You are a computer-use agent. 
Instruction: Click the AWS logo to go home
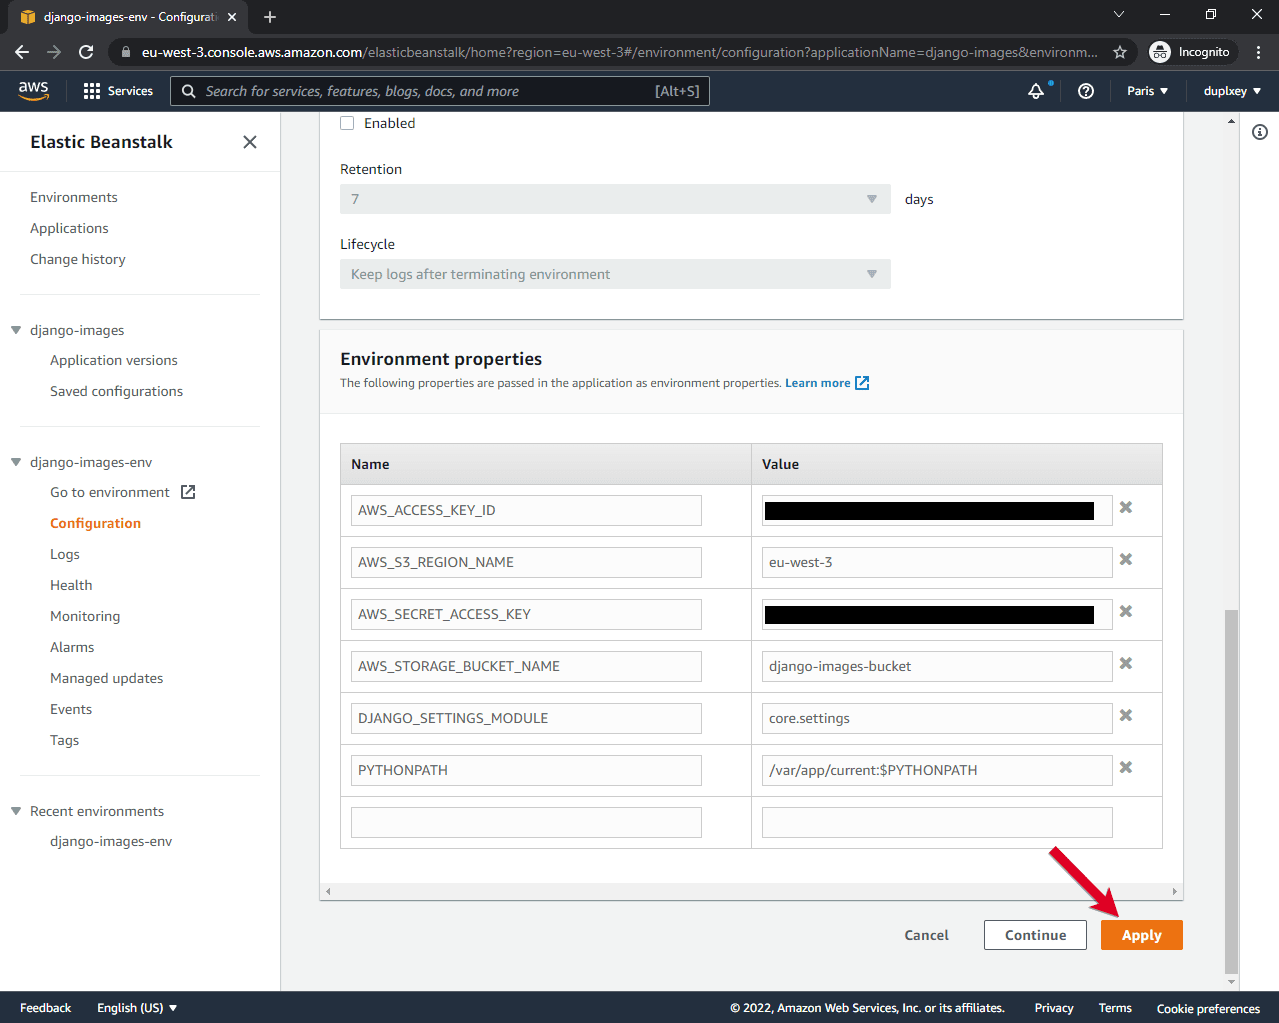(34, 90)
